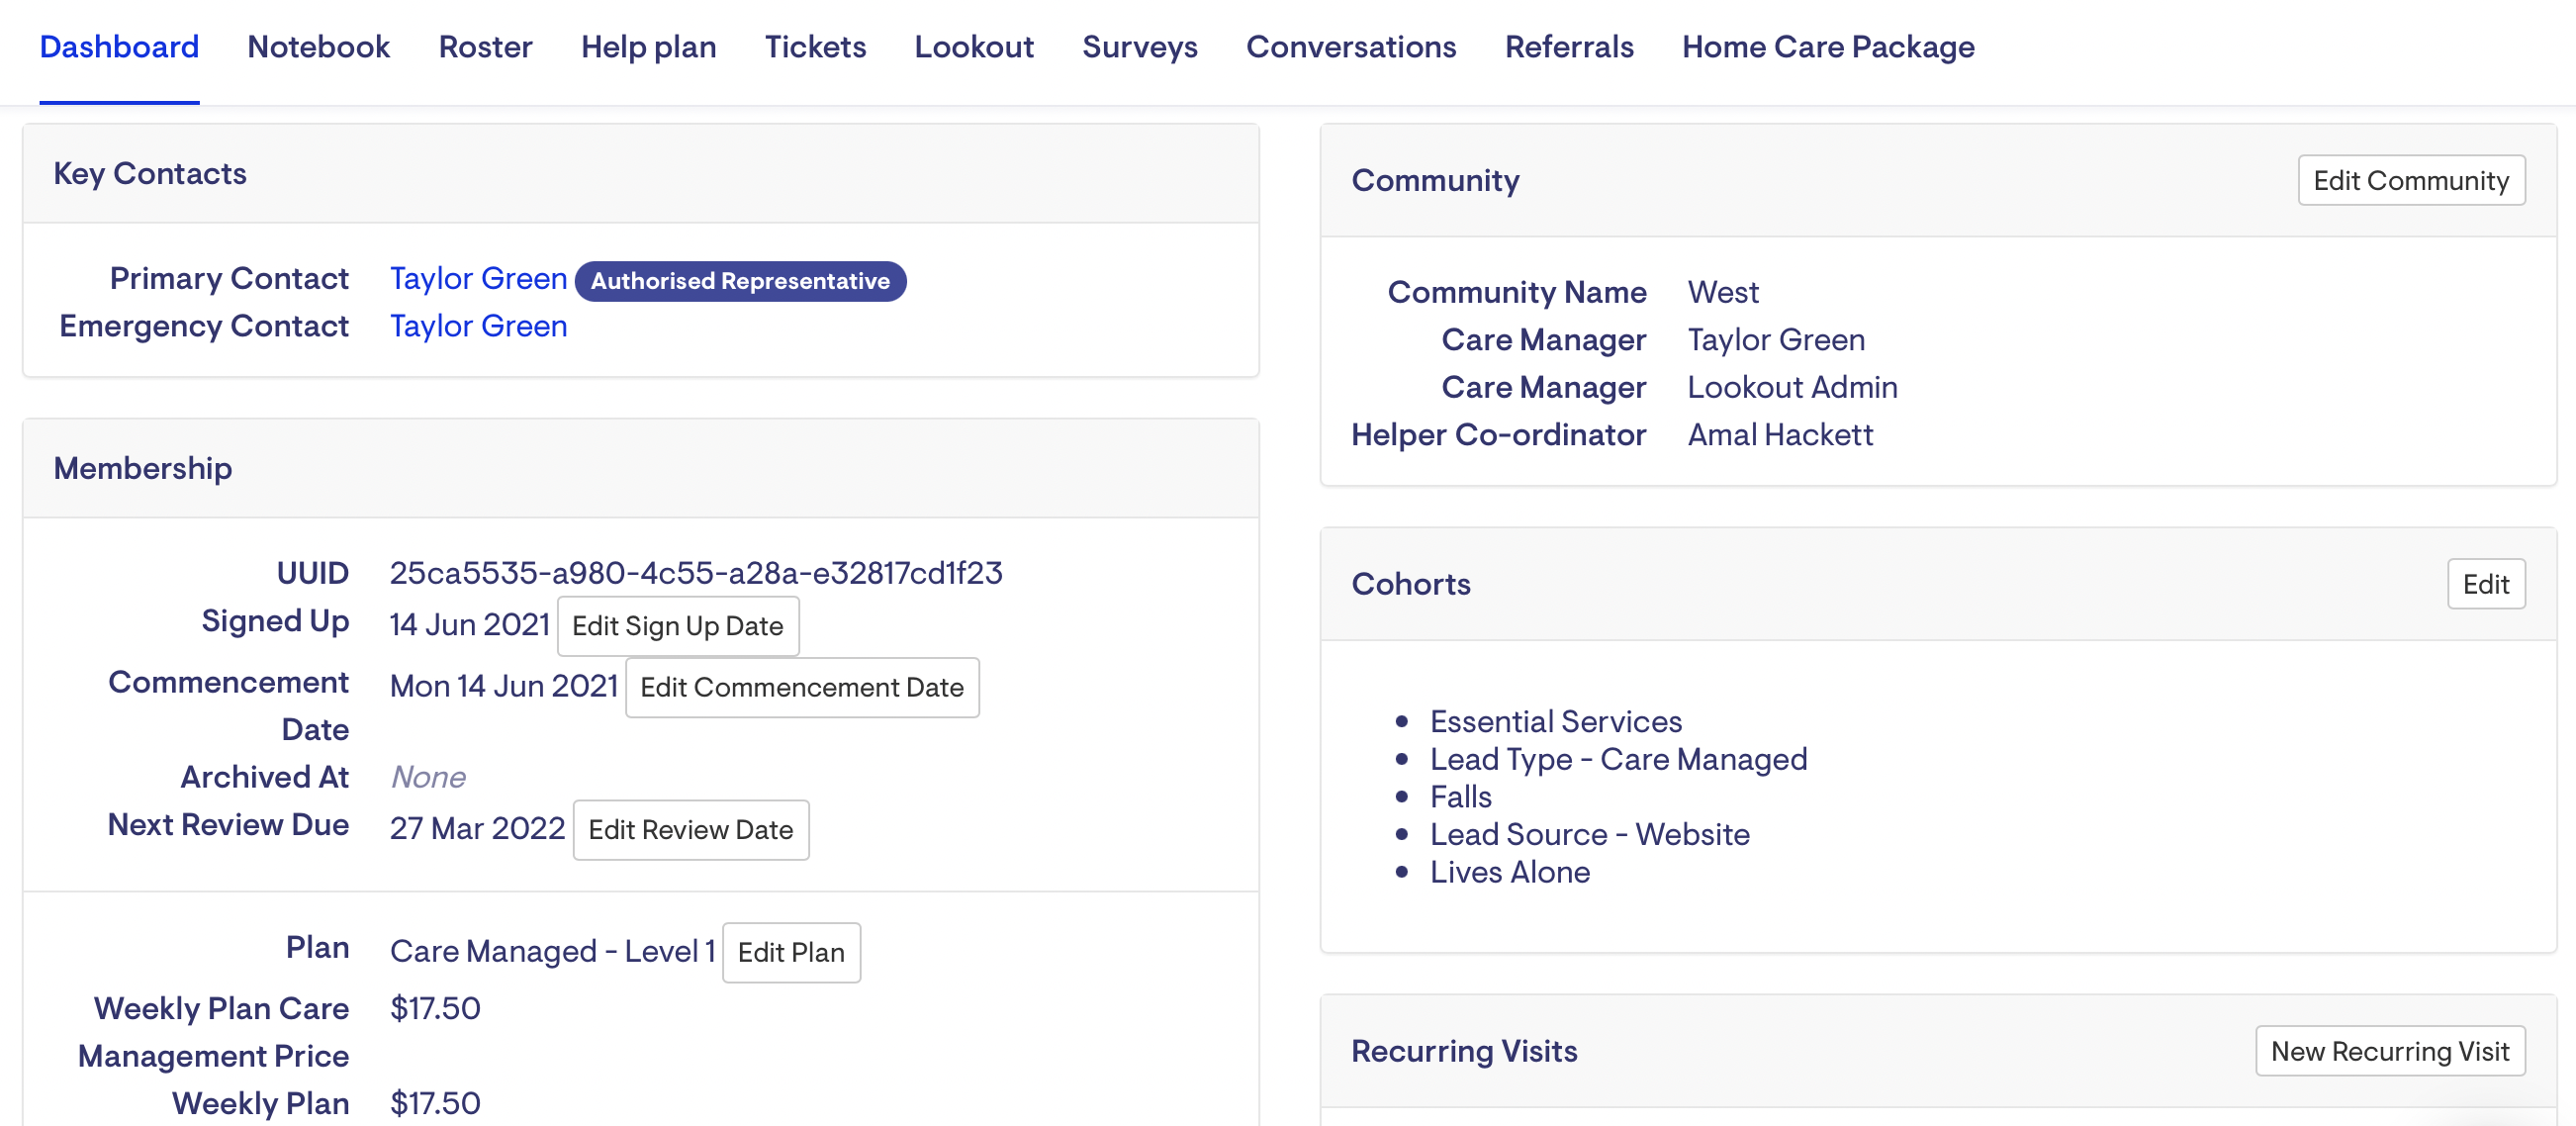The height and width of the screenshot is (1126, 2576).
Task: Open Emergency Contact Taylor Green link
Action: coord(478,326)
